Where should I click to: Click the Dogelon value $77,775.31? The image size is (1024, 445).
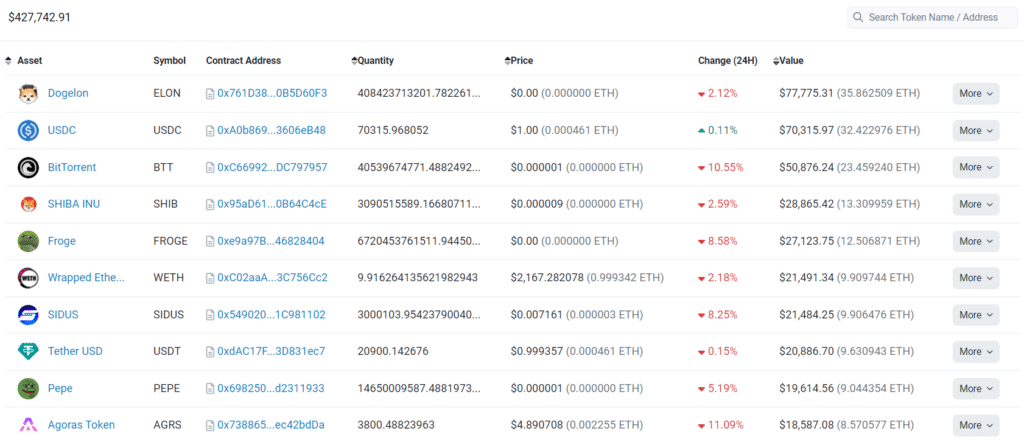pyautogui.click(x=806, y=93)
